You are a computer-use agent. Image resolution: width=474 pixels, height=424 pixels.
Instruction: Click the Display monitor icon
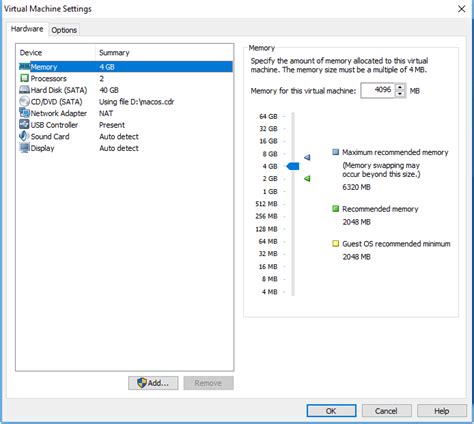pyautogui.click(x=24, y=148)
